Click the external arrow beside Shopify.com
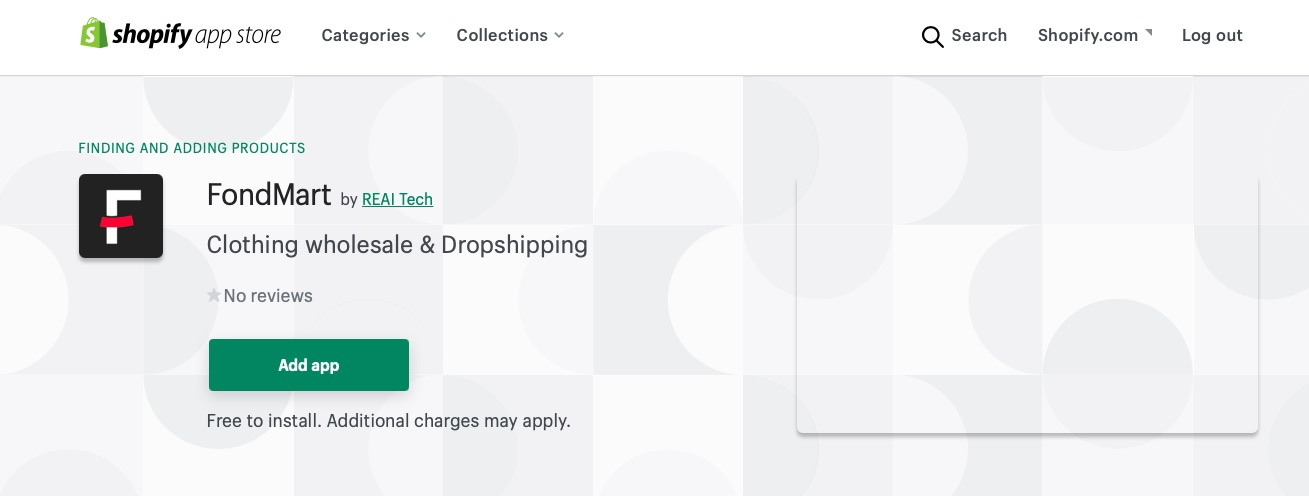The image size is (1309, 496). tap(1149, 32)
